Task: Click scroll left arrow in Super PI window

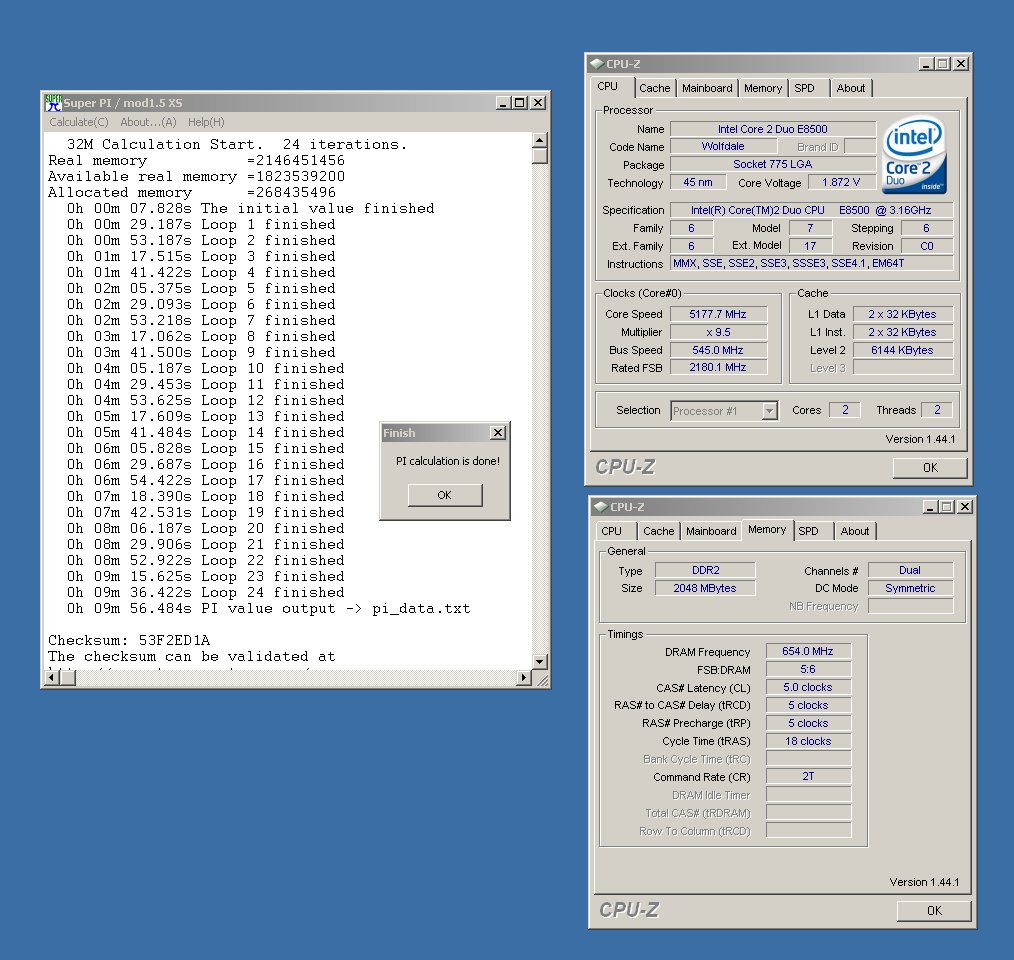Action: coord(52,677)
